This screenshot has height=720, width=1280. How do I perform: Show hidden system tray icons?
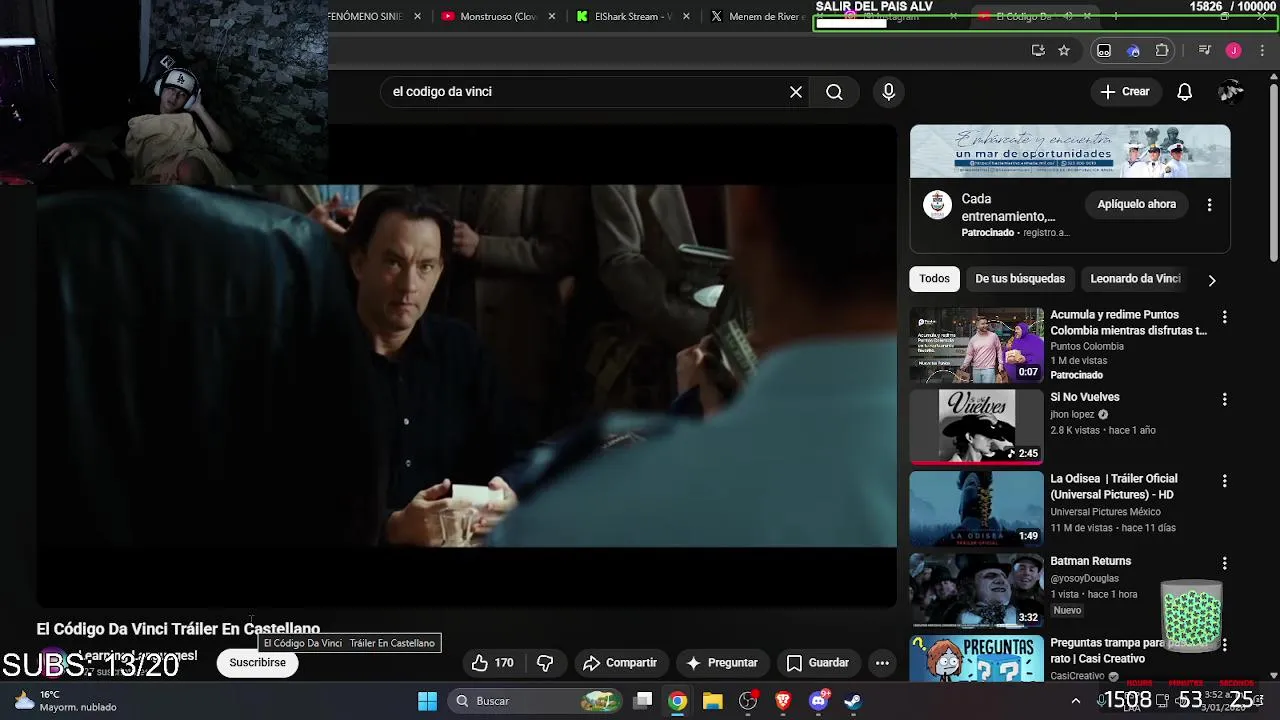click(1076, 701)
